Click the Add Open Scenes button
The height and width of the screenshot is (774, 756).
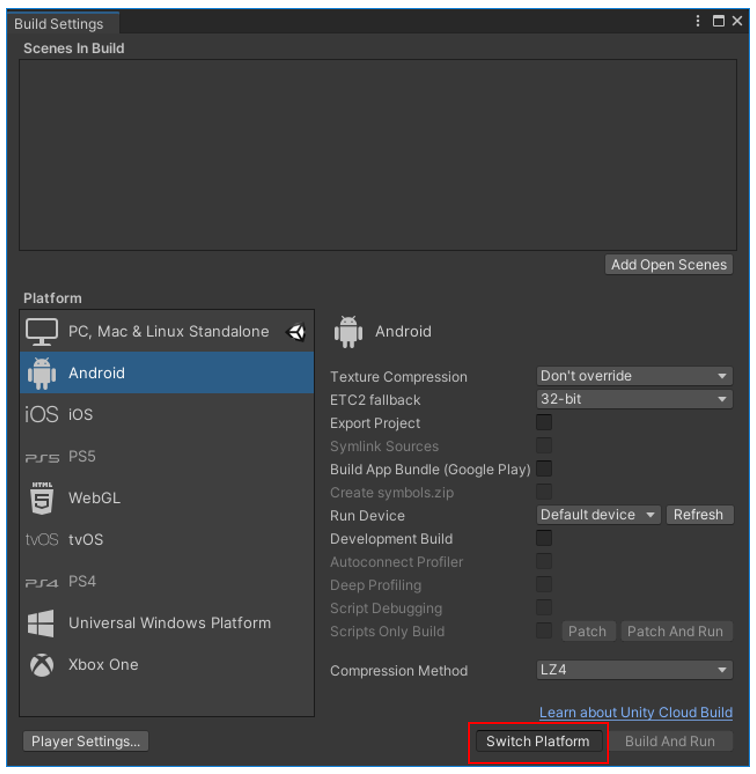coord(669,265)
